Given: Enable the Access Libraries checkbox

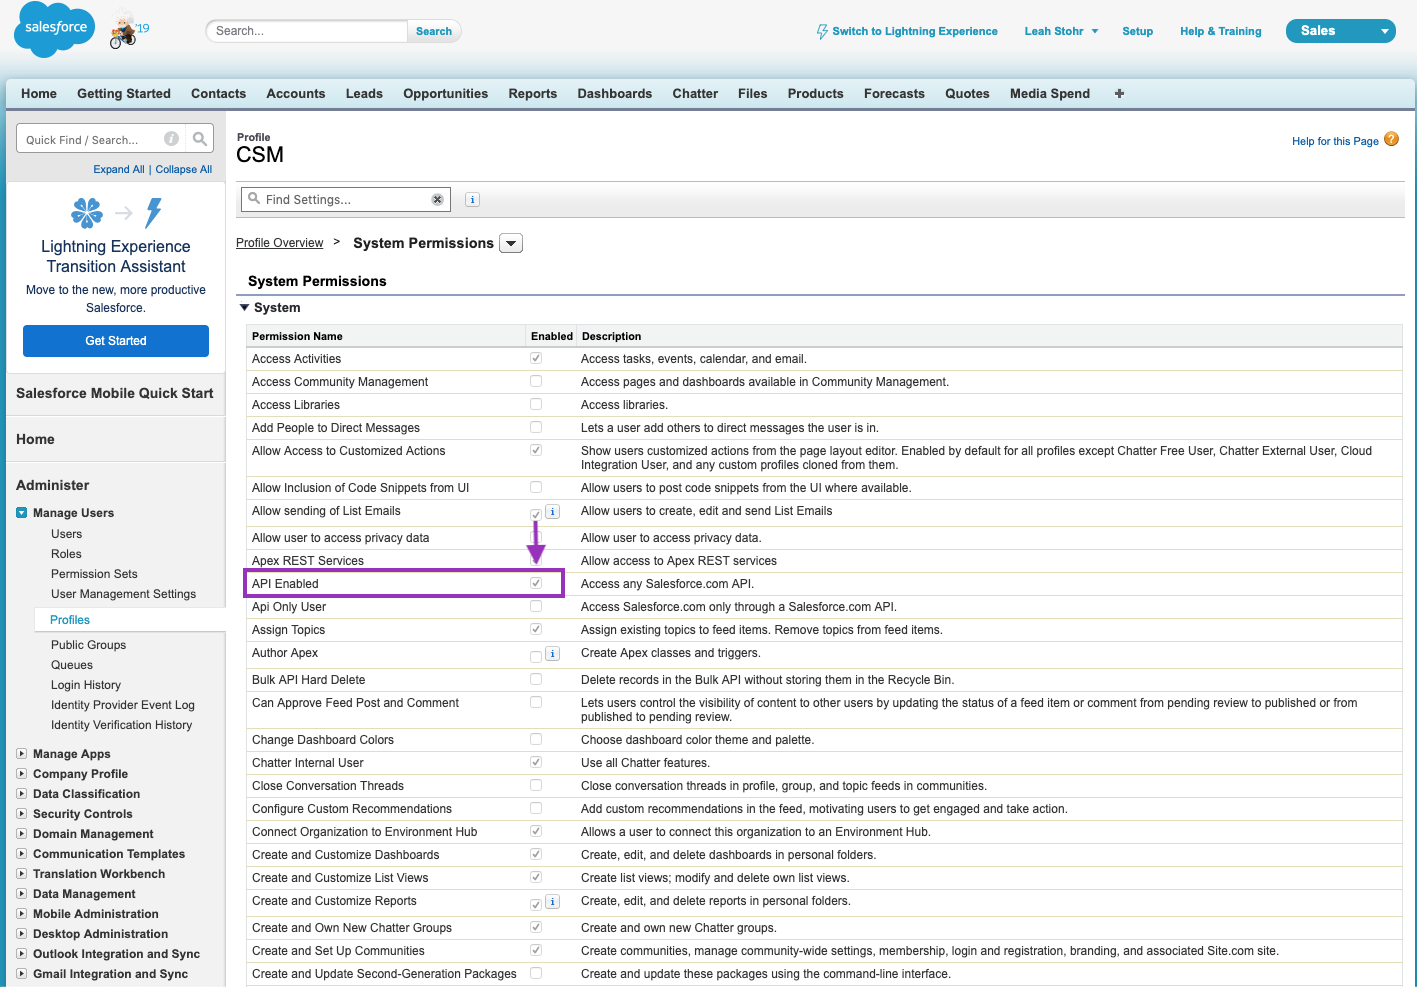Looking at the screenshot, I should (536, 404).
